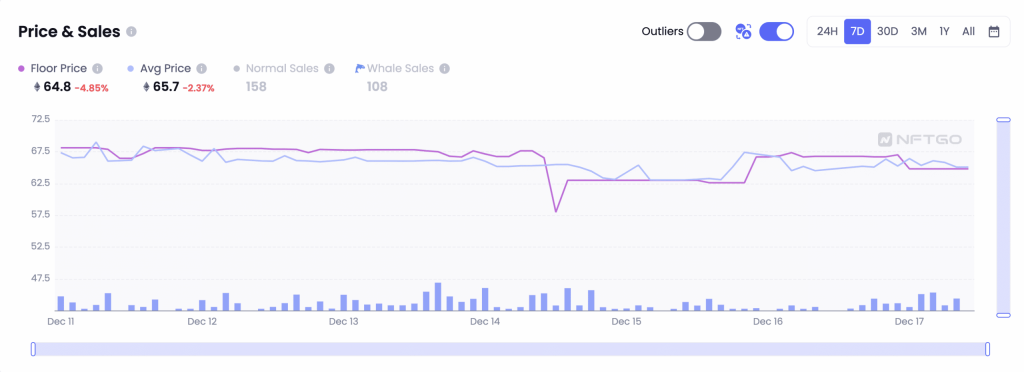
Task: Click the 65.7 average price value
Action: coord(166,87)
